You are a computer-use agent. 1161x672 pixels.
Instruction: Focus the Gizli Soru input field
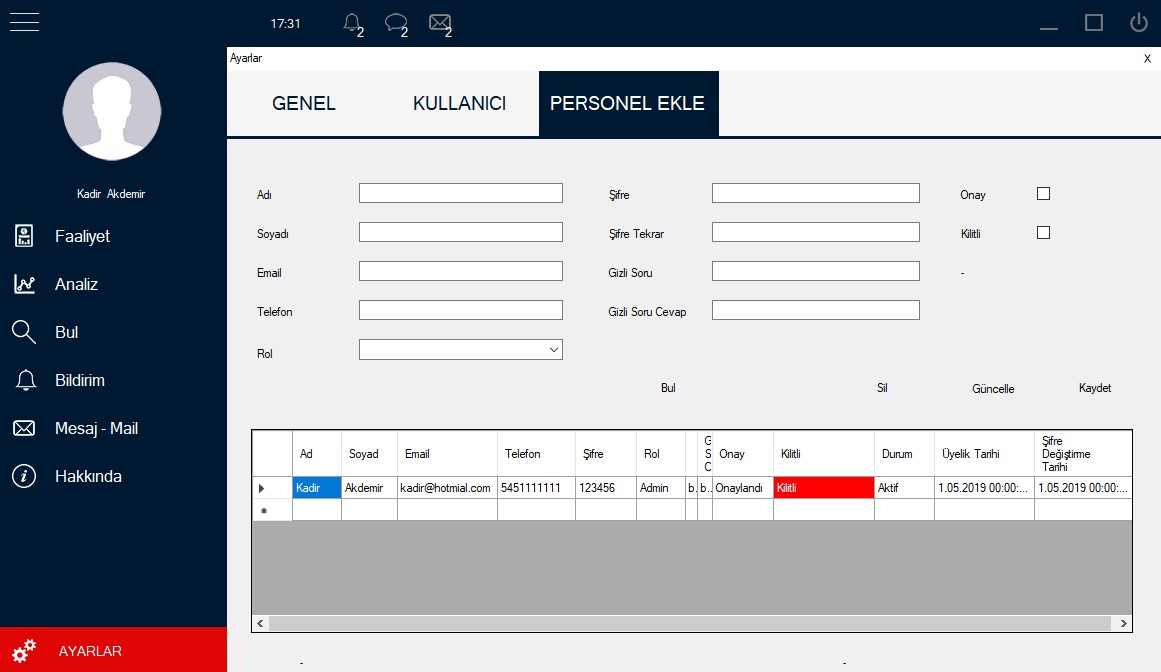(816, 271)
